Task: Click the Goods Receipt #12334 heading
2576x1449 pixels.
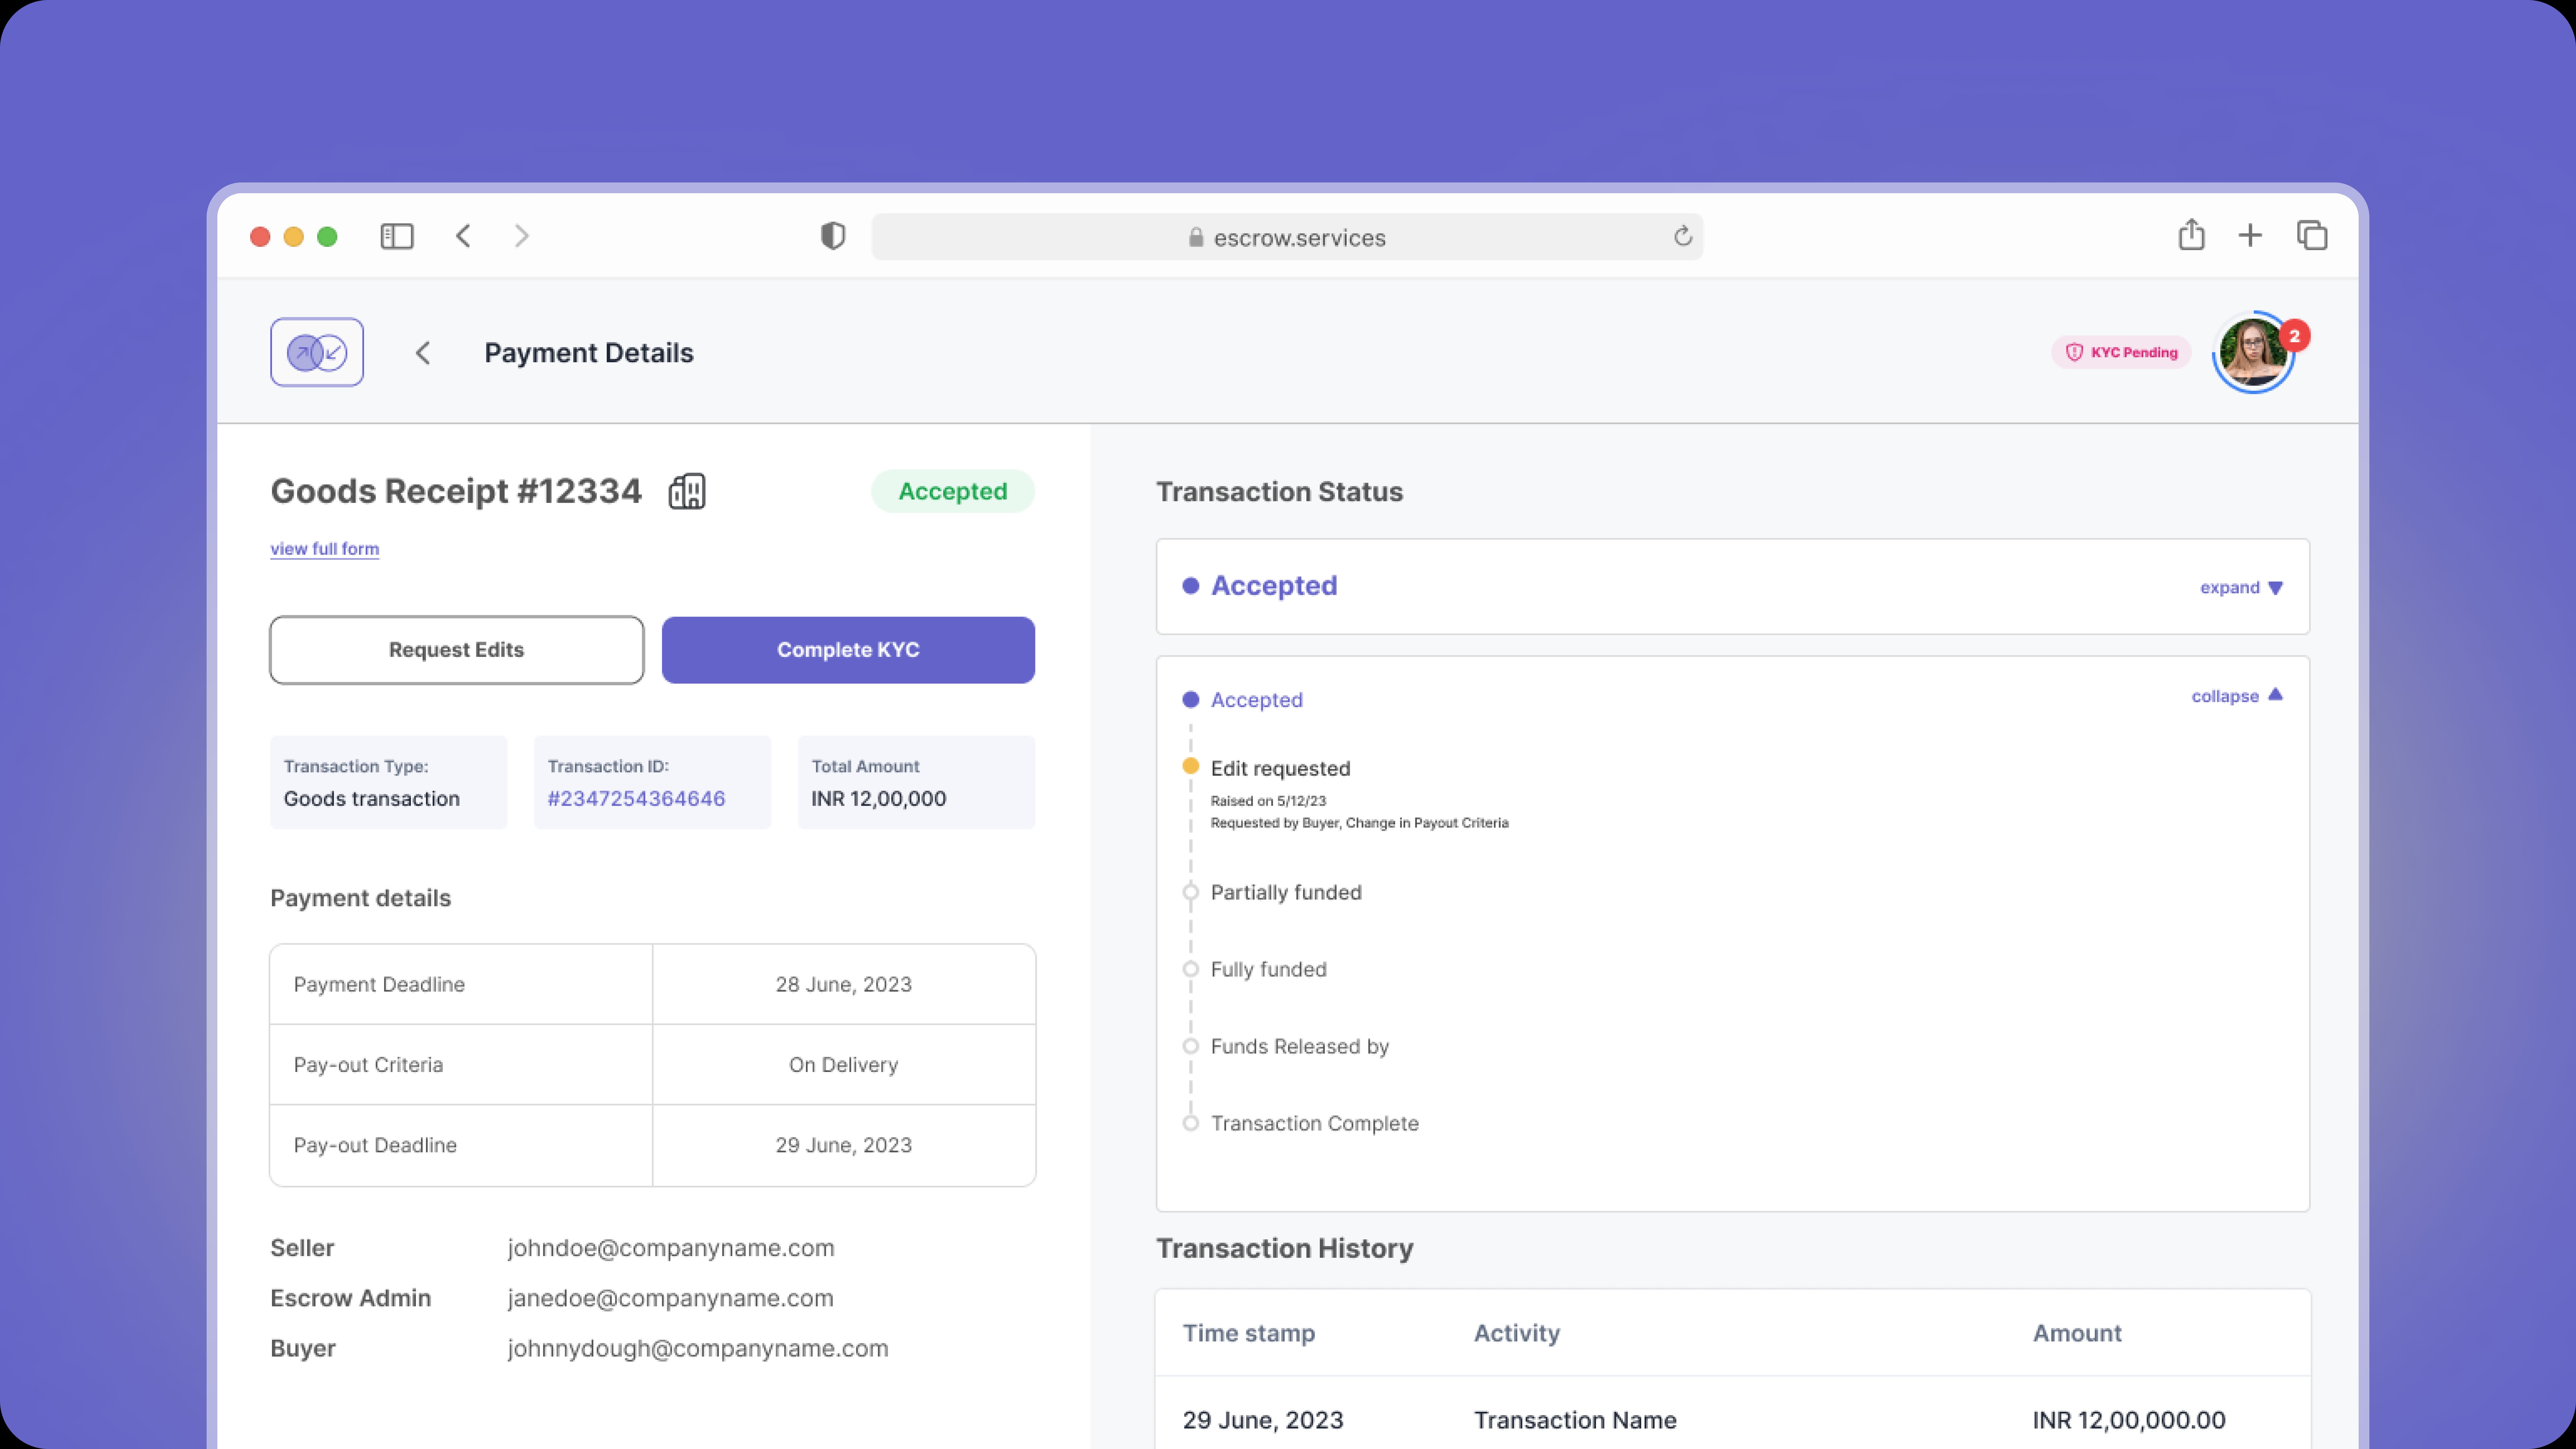Action: pyautogui.click(x=456, y=491)
